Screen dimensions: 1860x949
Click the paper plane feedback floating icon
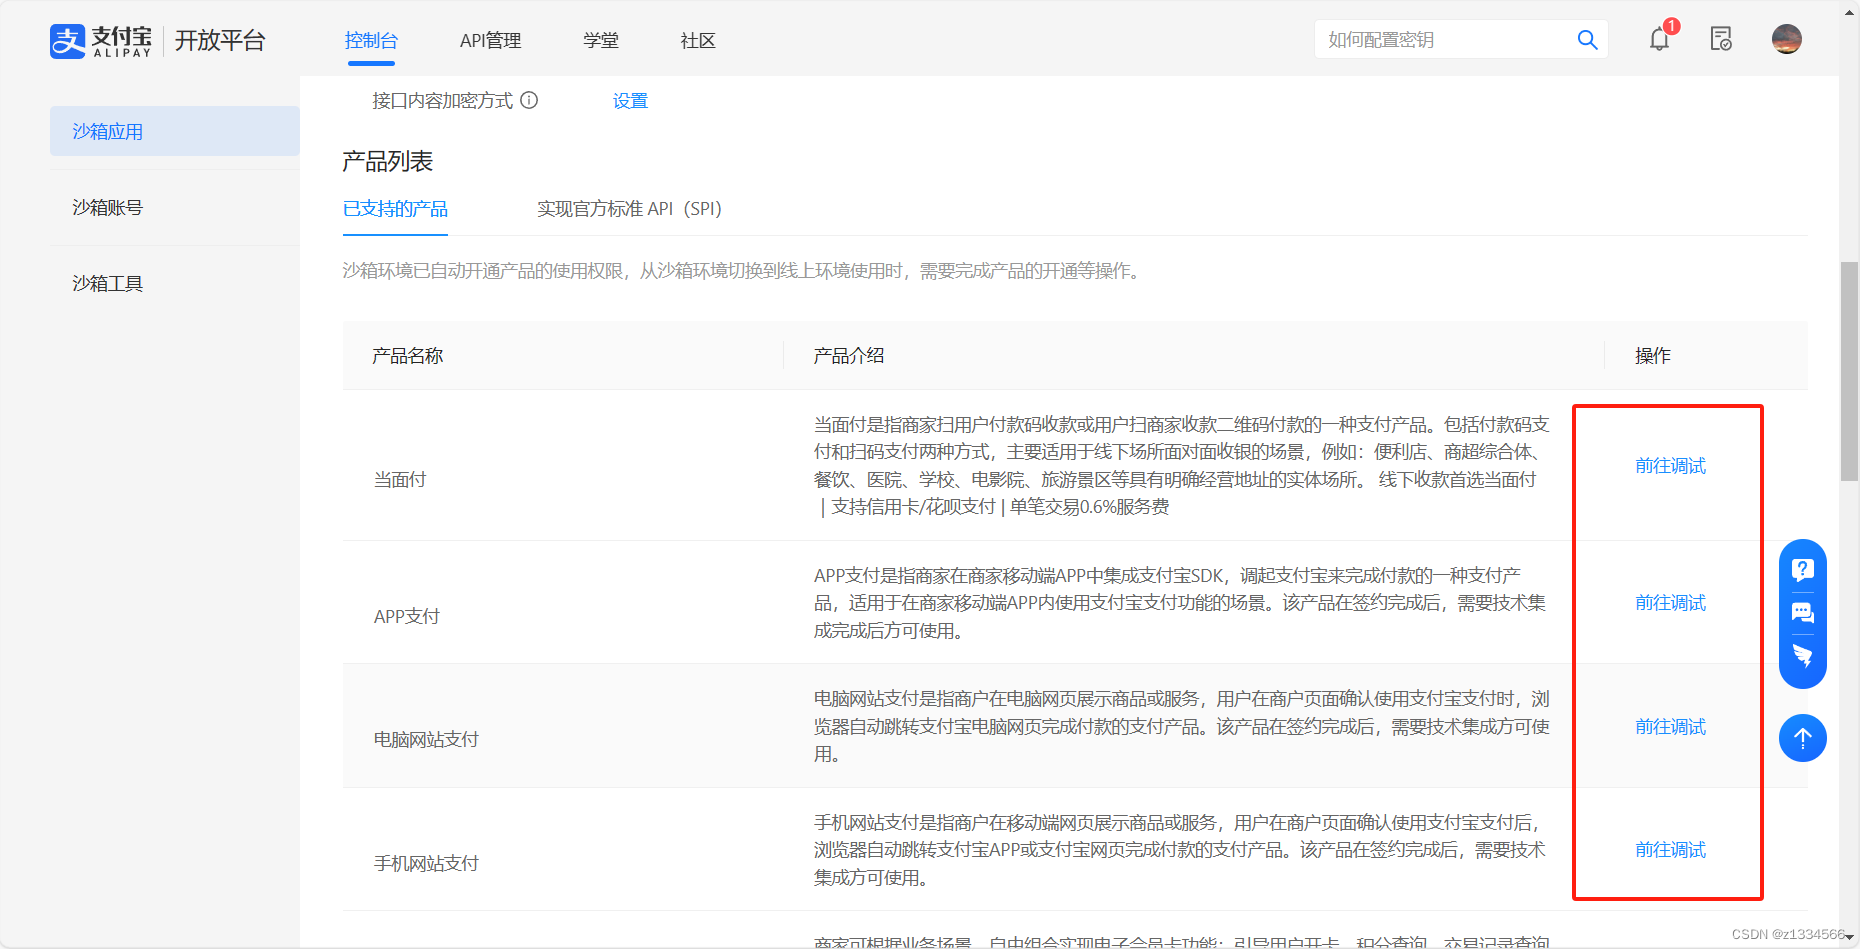coord(1803,656)
